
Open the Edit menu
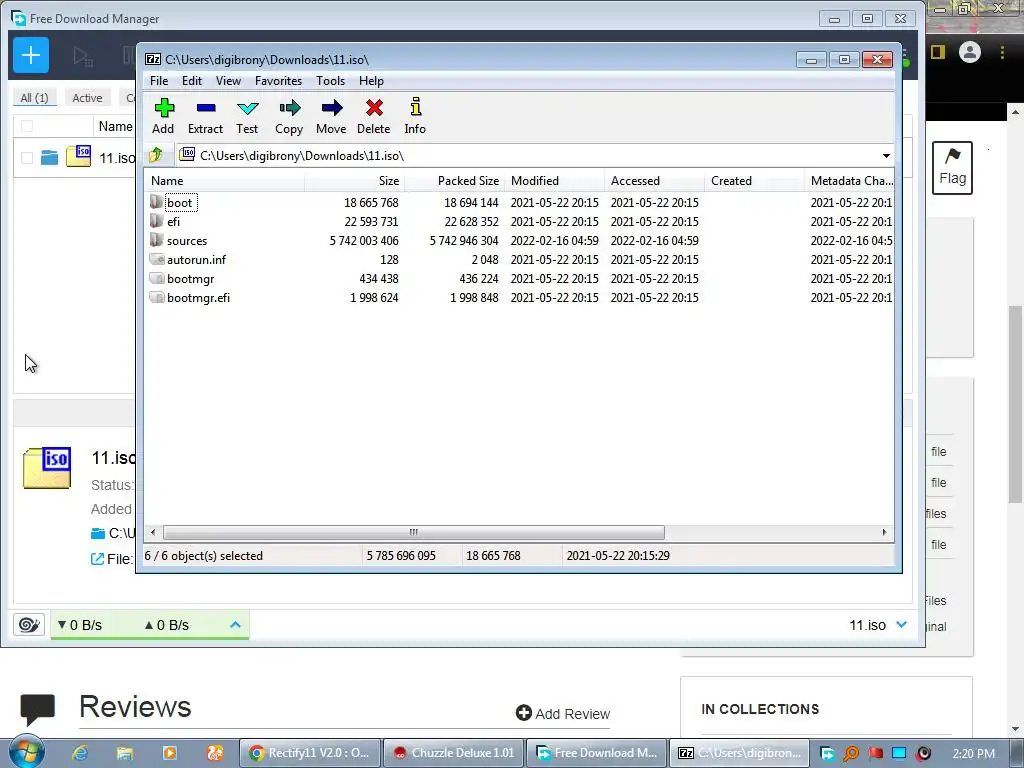(x=191, y=81)
